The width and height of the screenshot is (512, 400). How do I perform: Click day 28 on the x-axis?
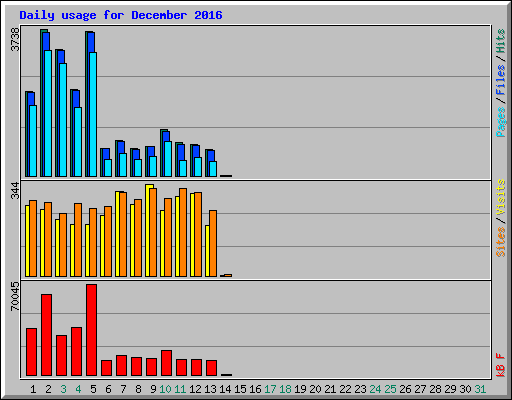coord(435,389)
